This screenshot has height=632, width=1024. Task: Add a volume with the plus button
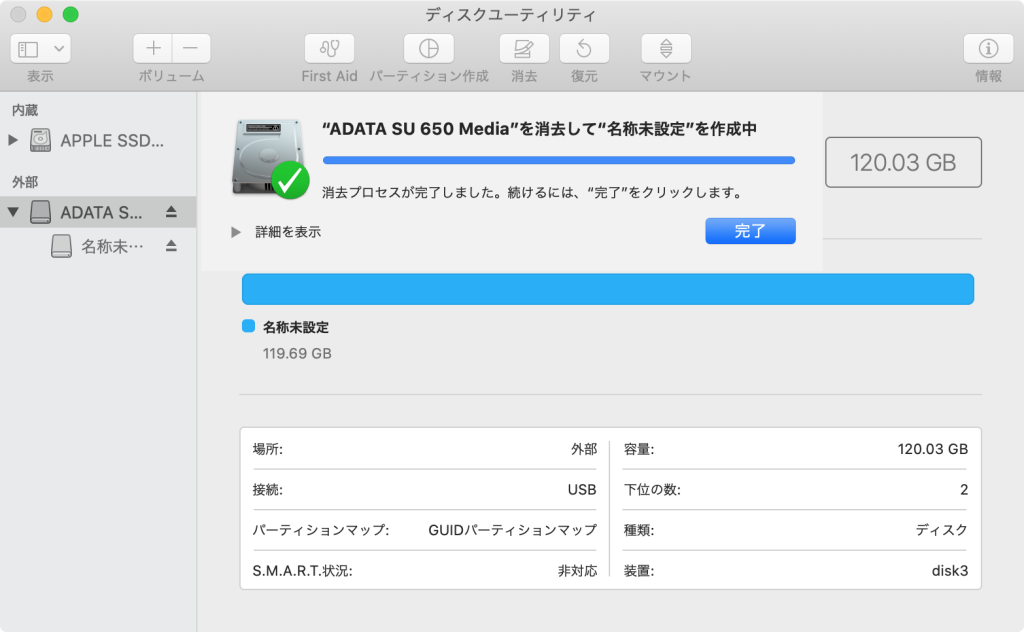pyautogui.click(x=153, y=48)
